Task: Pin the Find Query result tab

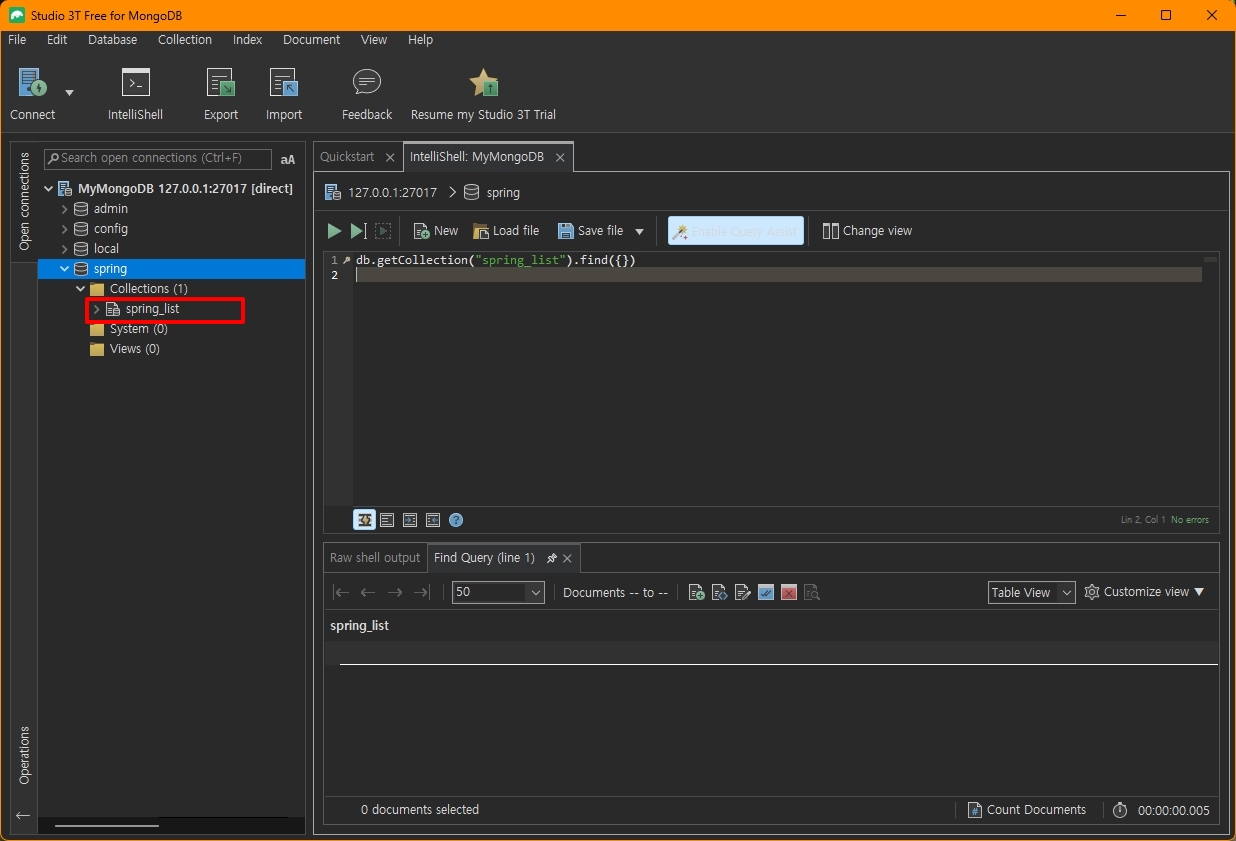Action: click(x=551, y=558)
